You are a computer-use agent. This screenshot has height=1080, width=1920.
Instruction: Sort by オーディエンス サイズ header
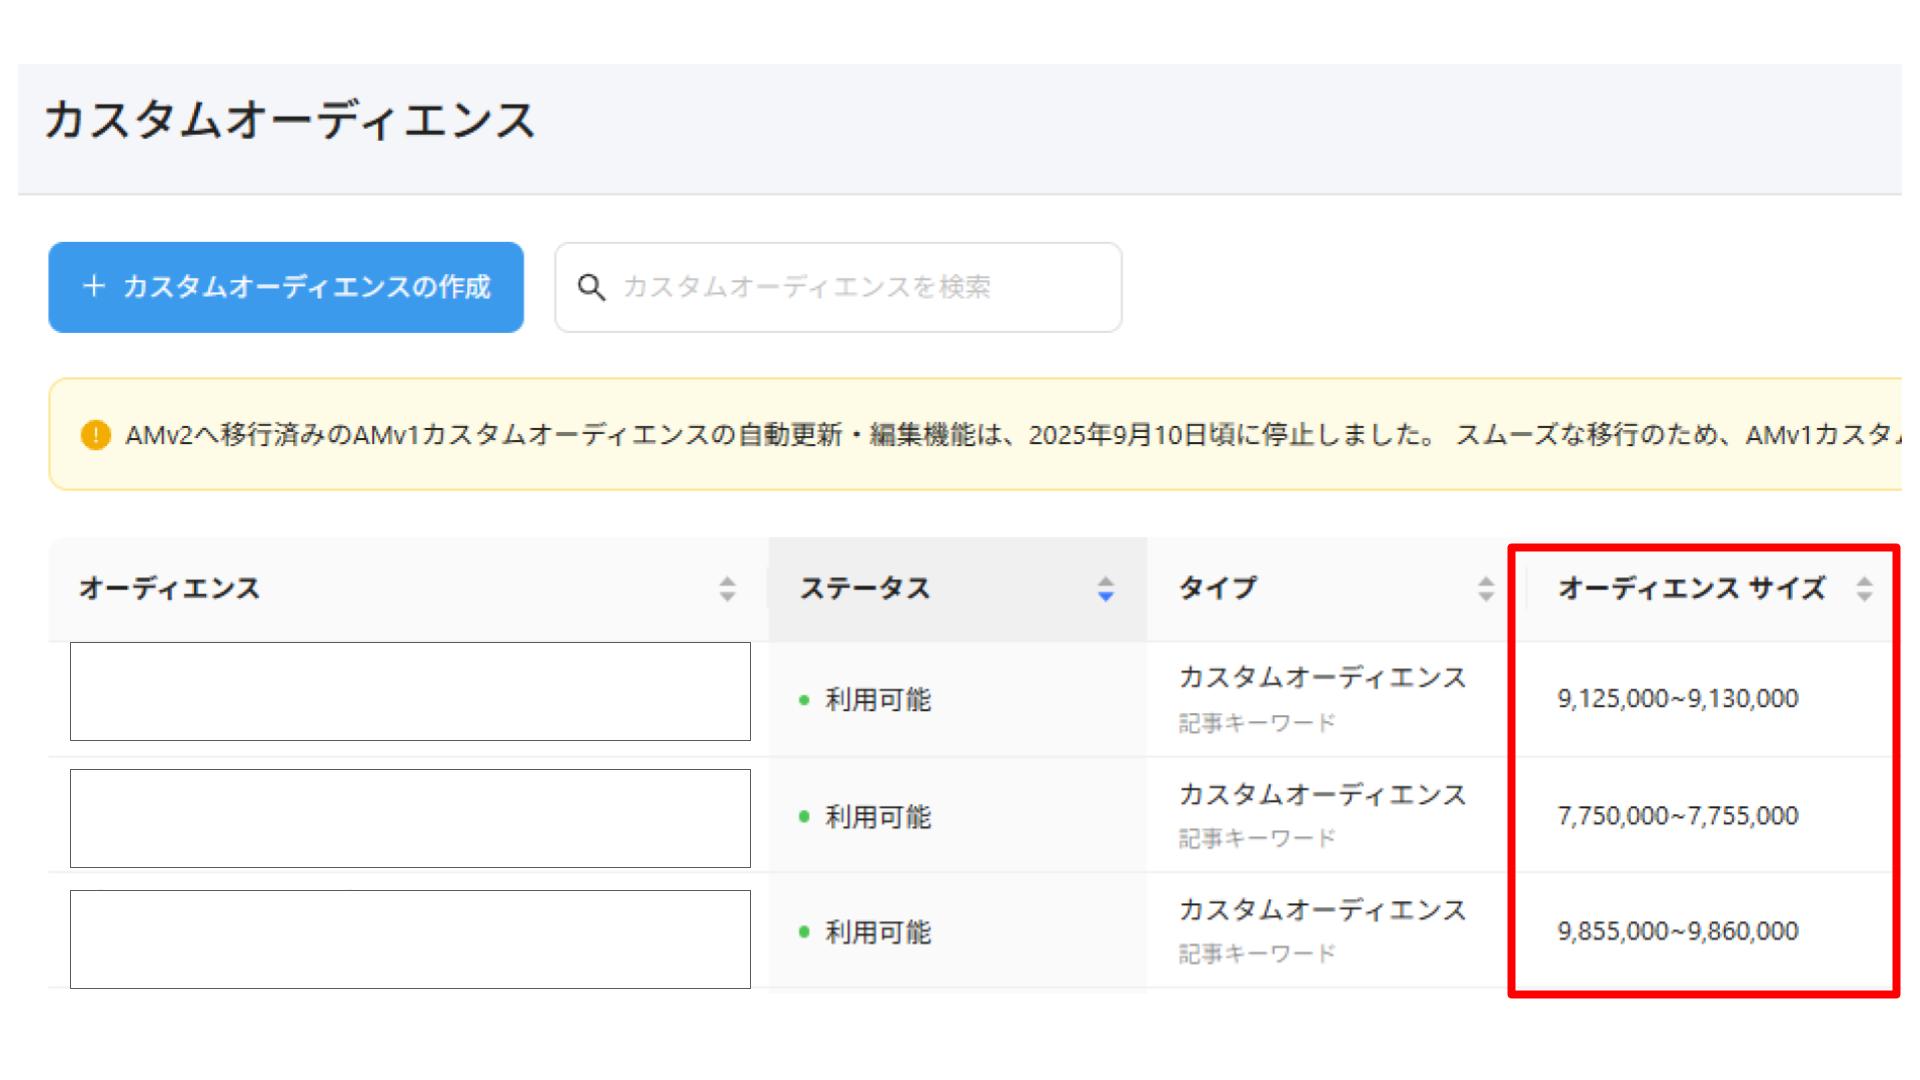[x=1691, y=588]
